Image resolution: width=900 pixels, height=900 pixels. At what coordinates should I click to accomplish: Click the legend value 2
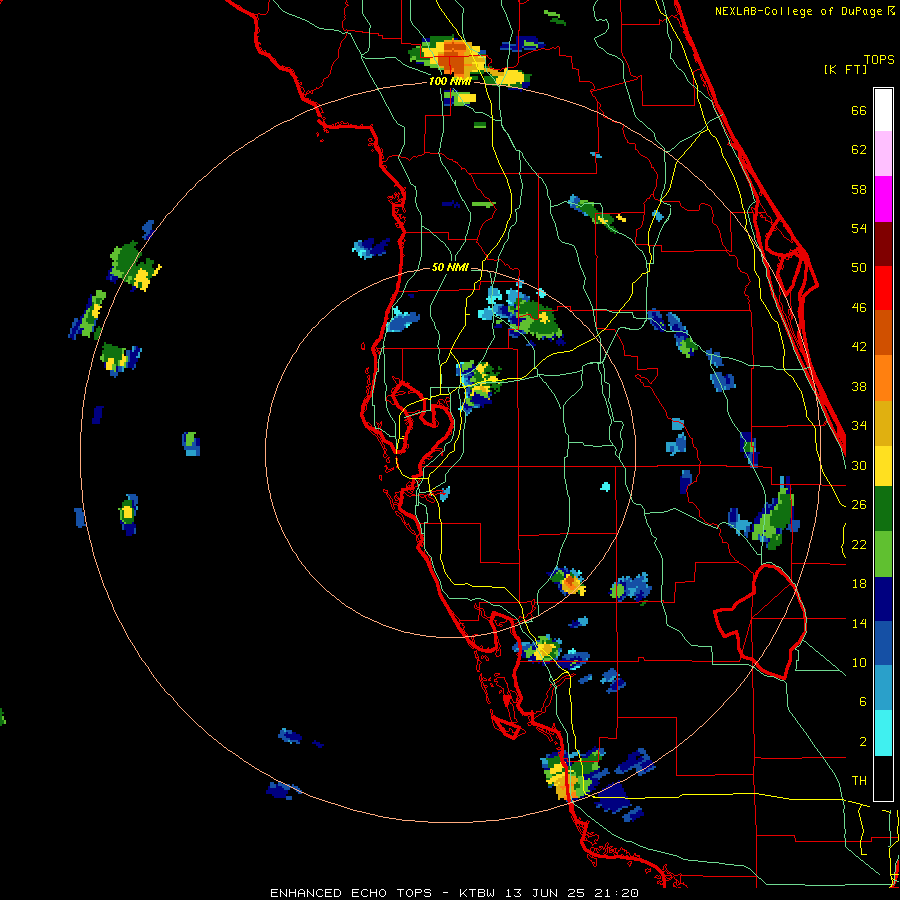click(x=862, y=742)
